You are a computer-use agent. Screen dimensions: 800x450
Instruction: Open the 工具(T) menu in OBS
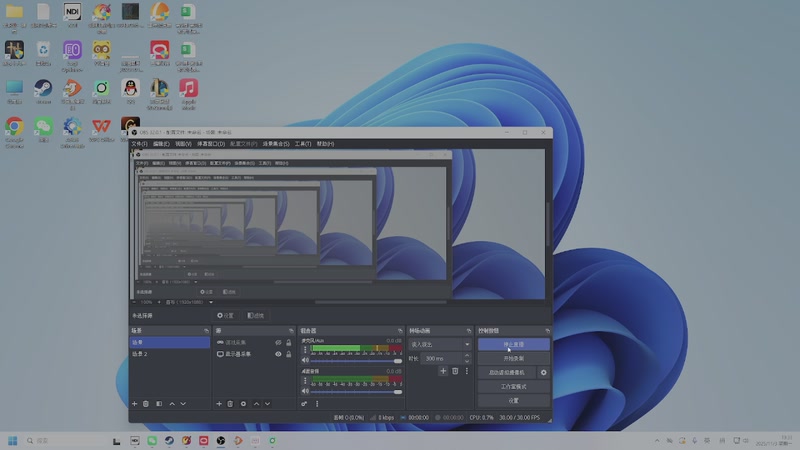coord(303,144)
